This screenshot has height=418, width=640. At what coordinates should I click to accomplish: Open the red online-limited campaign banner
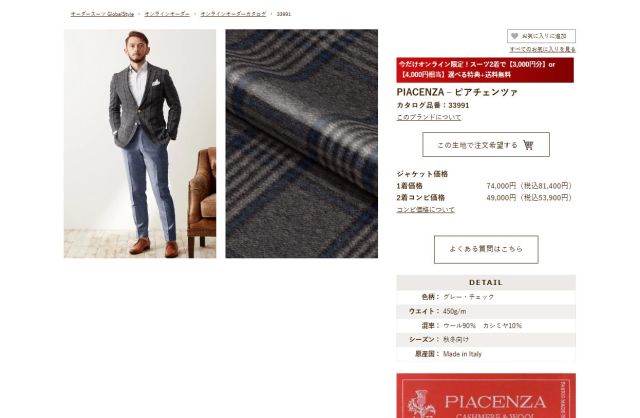click(485, 70)
